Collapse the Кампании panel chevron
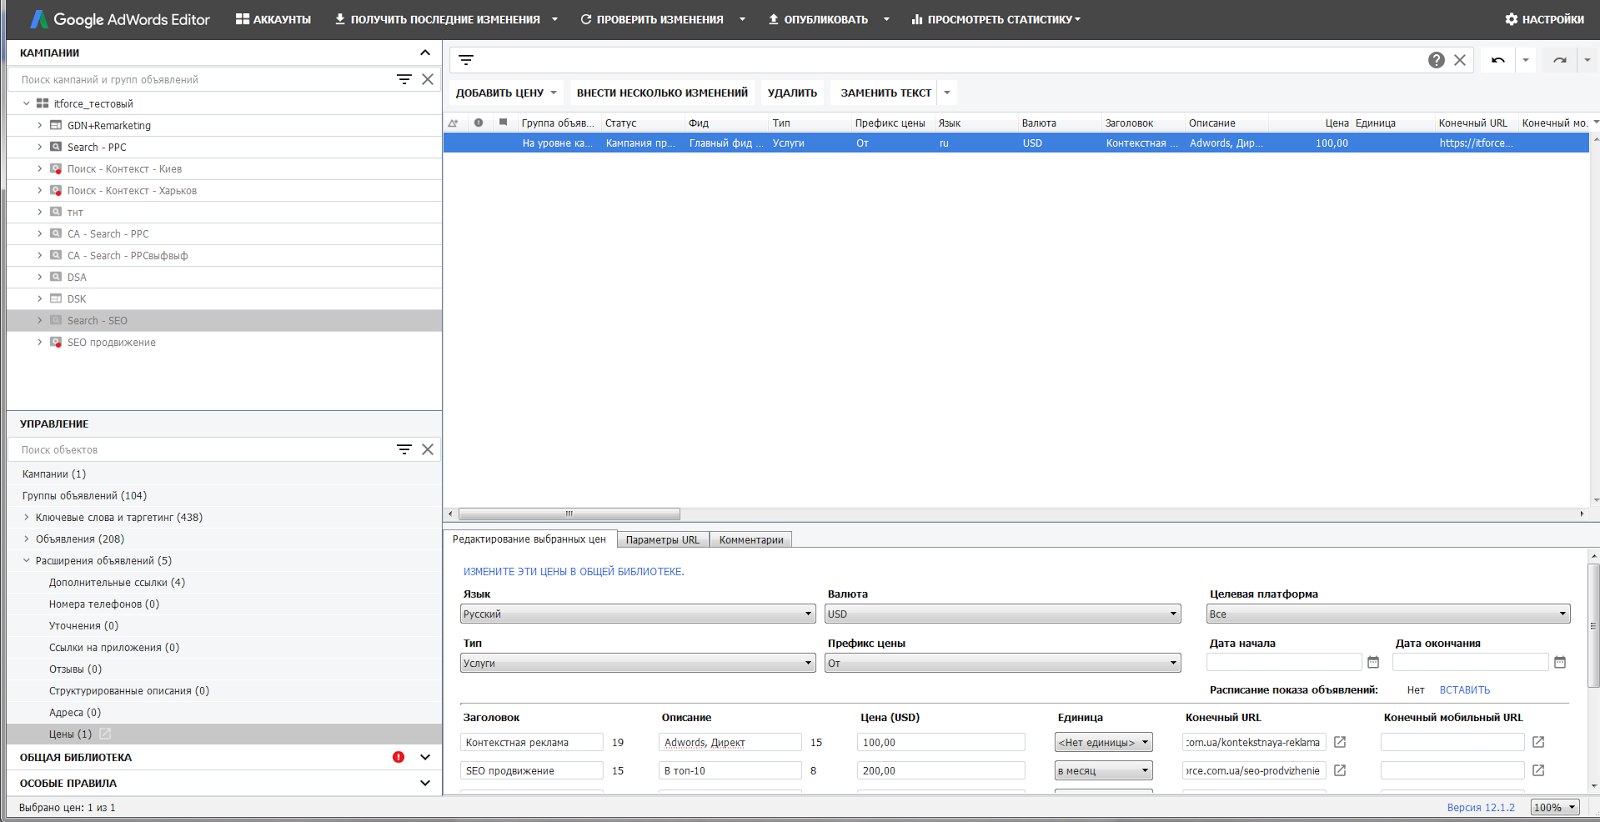Screen dimensions: 1600x822 (x=425, y=52)
